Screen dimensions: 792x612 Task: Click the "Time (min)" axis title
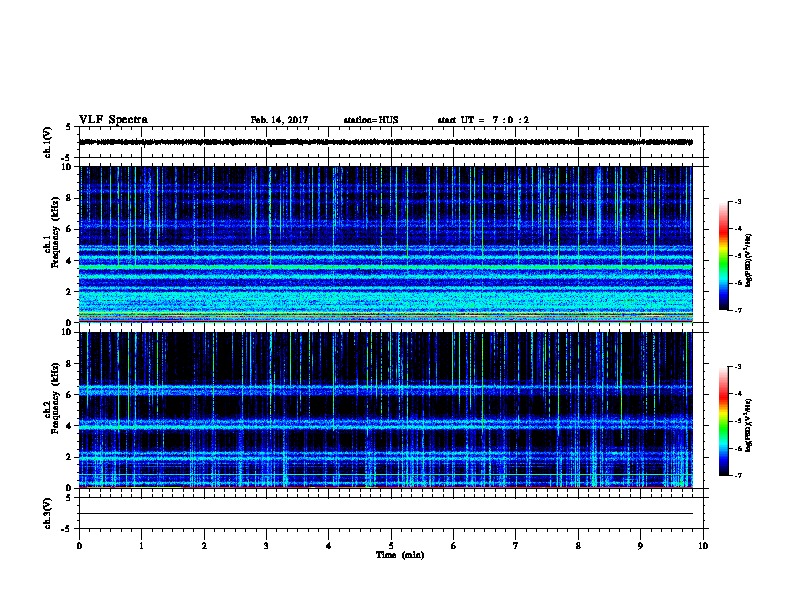point(400,555)
